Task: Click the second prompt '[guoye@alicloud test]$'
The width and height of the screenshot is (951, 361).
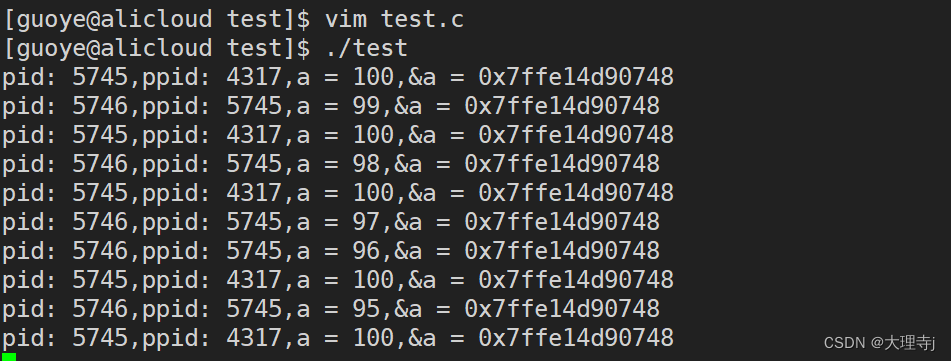Action: (156, 48)
